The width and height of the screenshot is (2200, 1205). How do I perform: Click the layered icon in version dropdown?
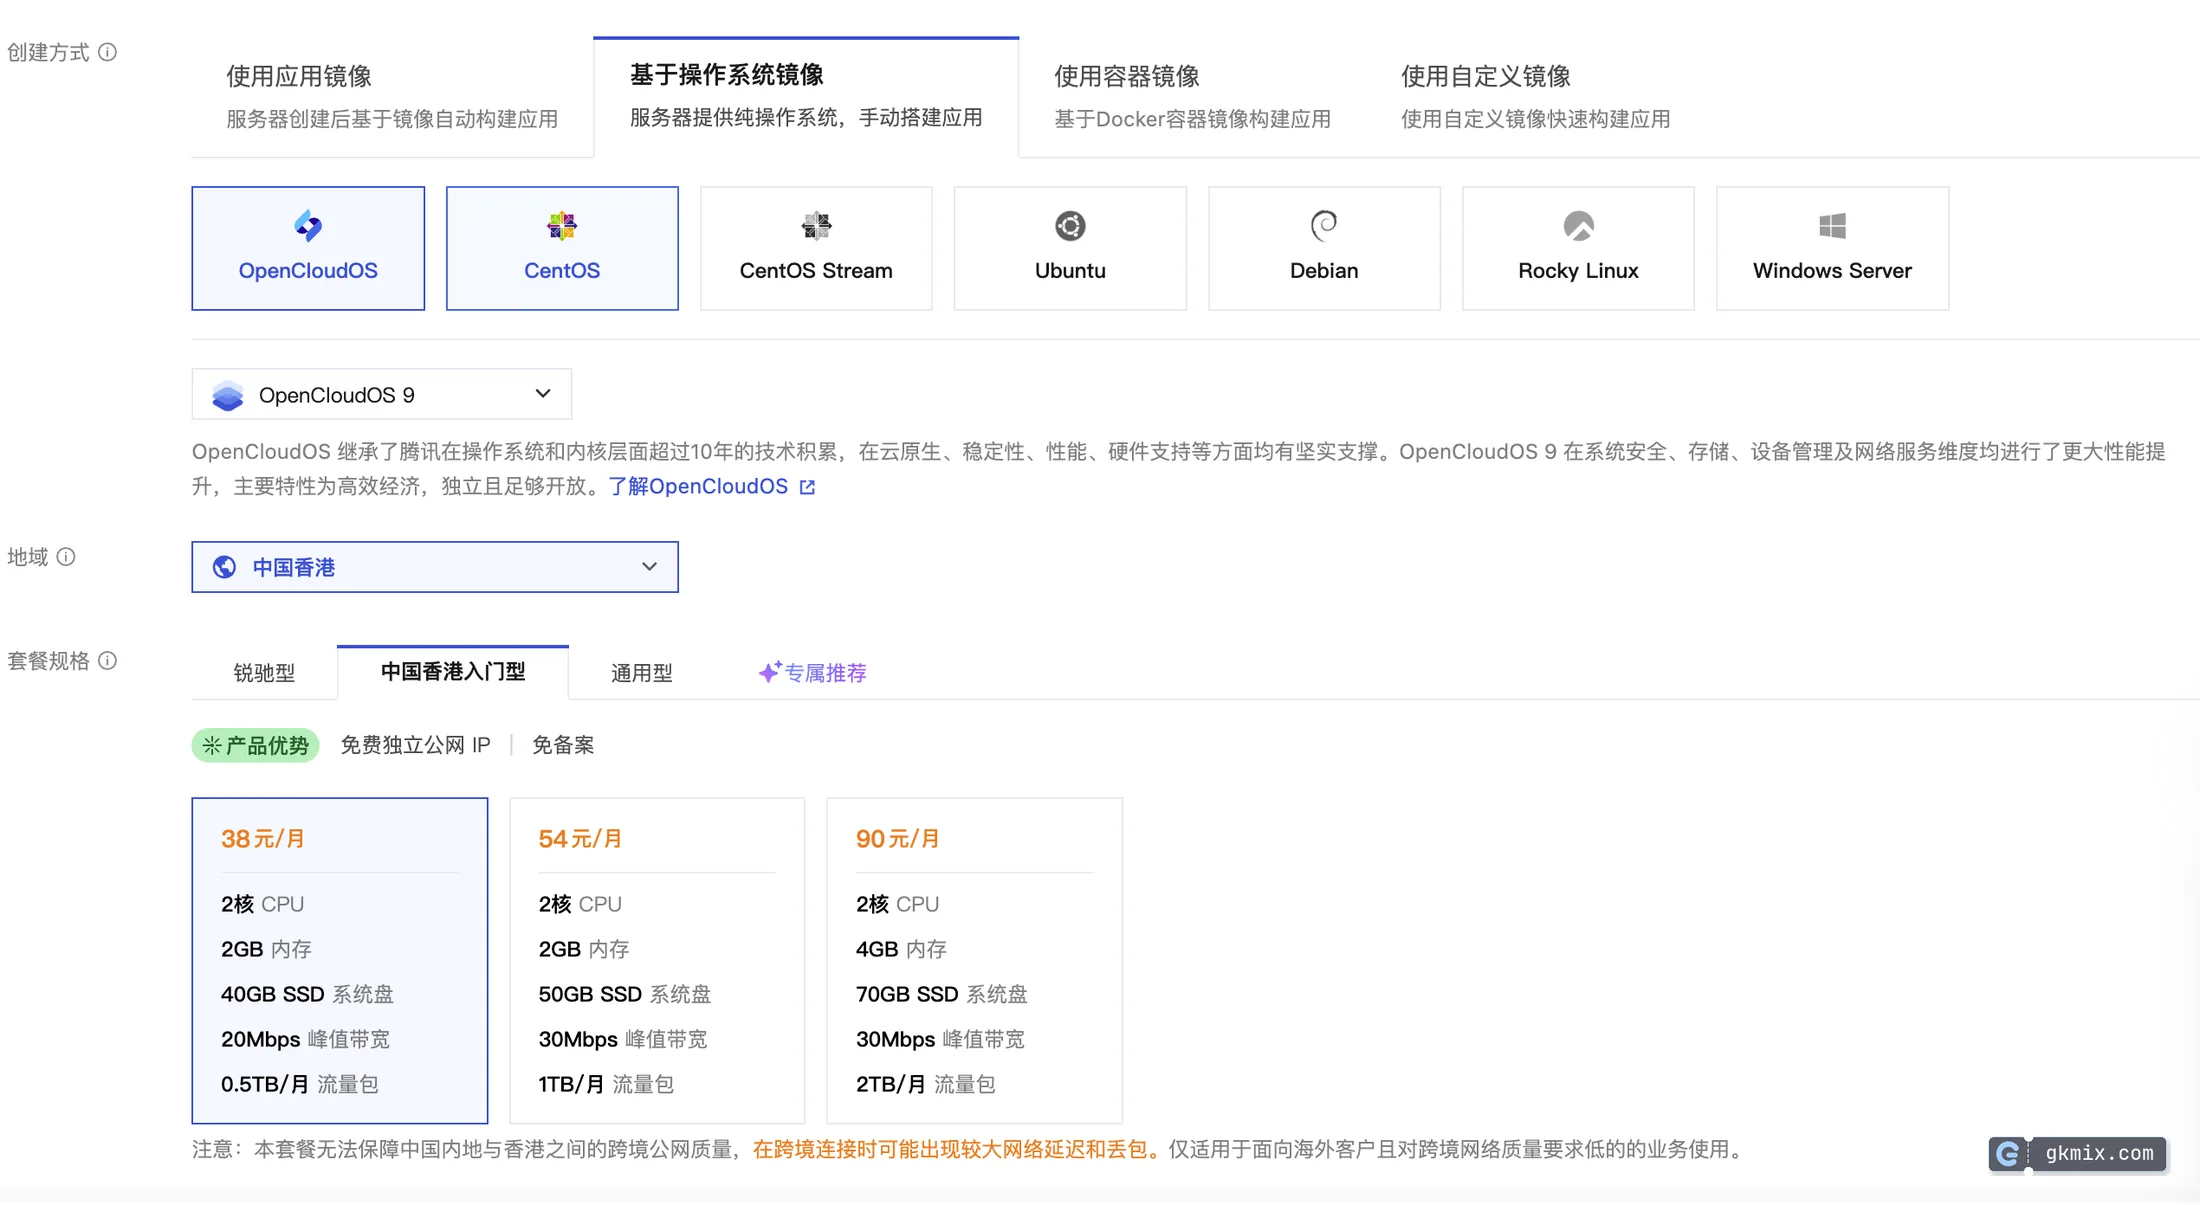(x=228, y=396)
